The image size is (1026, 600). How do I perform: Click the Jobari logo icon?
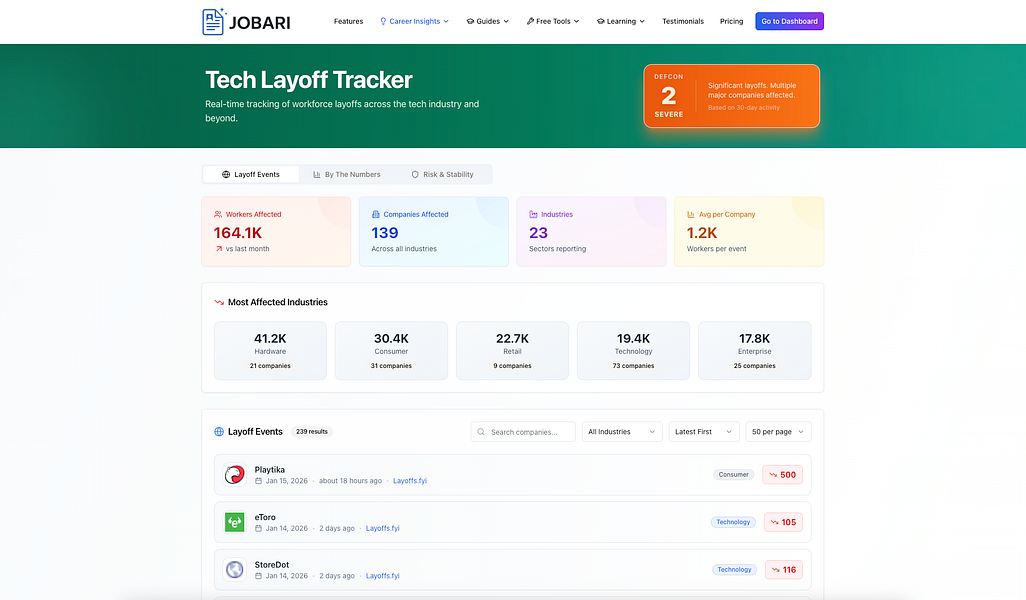[x=212, y=20]
